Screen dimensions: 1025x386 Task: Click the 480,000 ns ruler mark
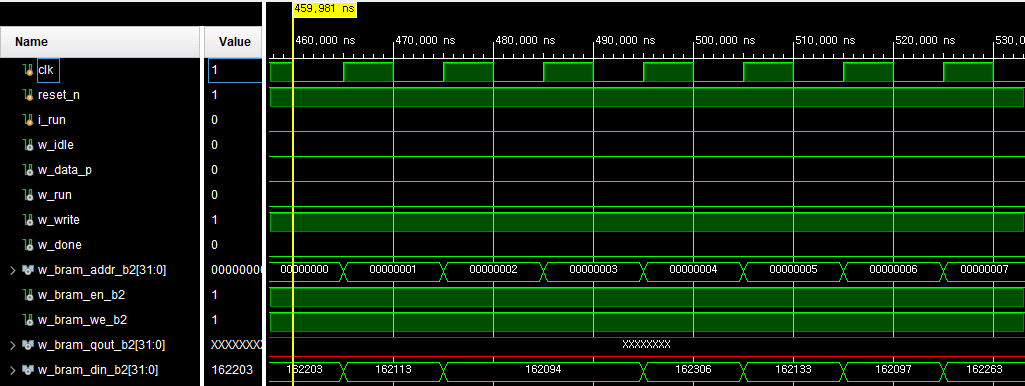click(525, 41)
